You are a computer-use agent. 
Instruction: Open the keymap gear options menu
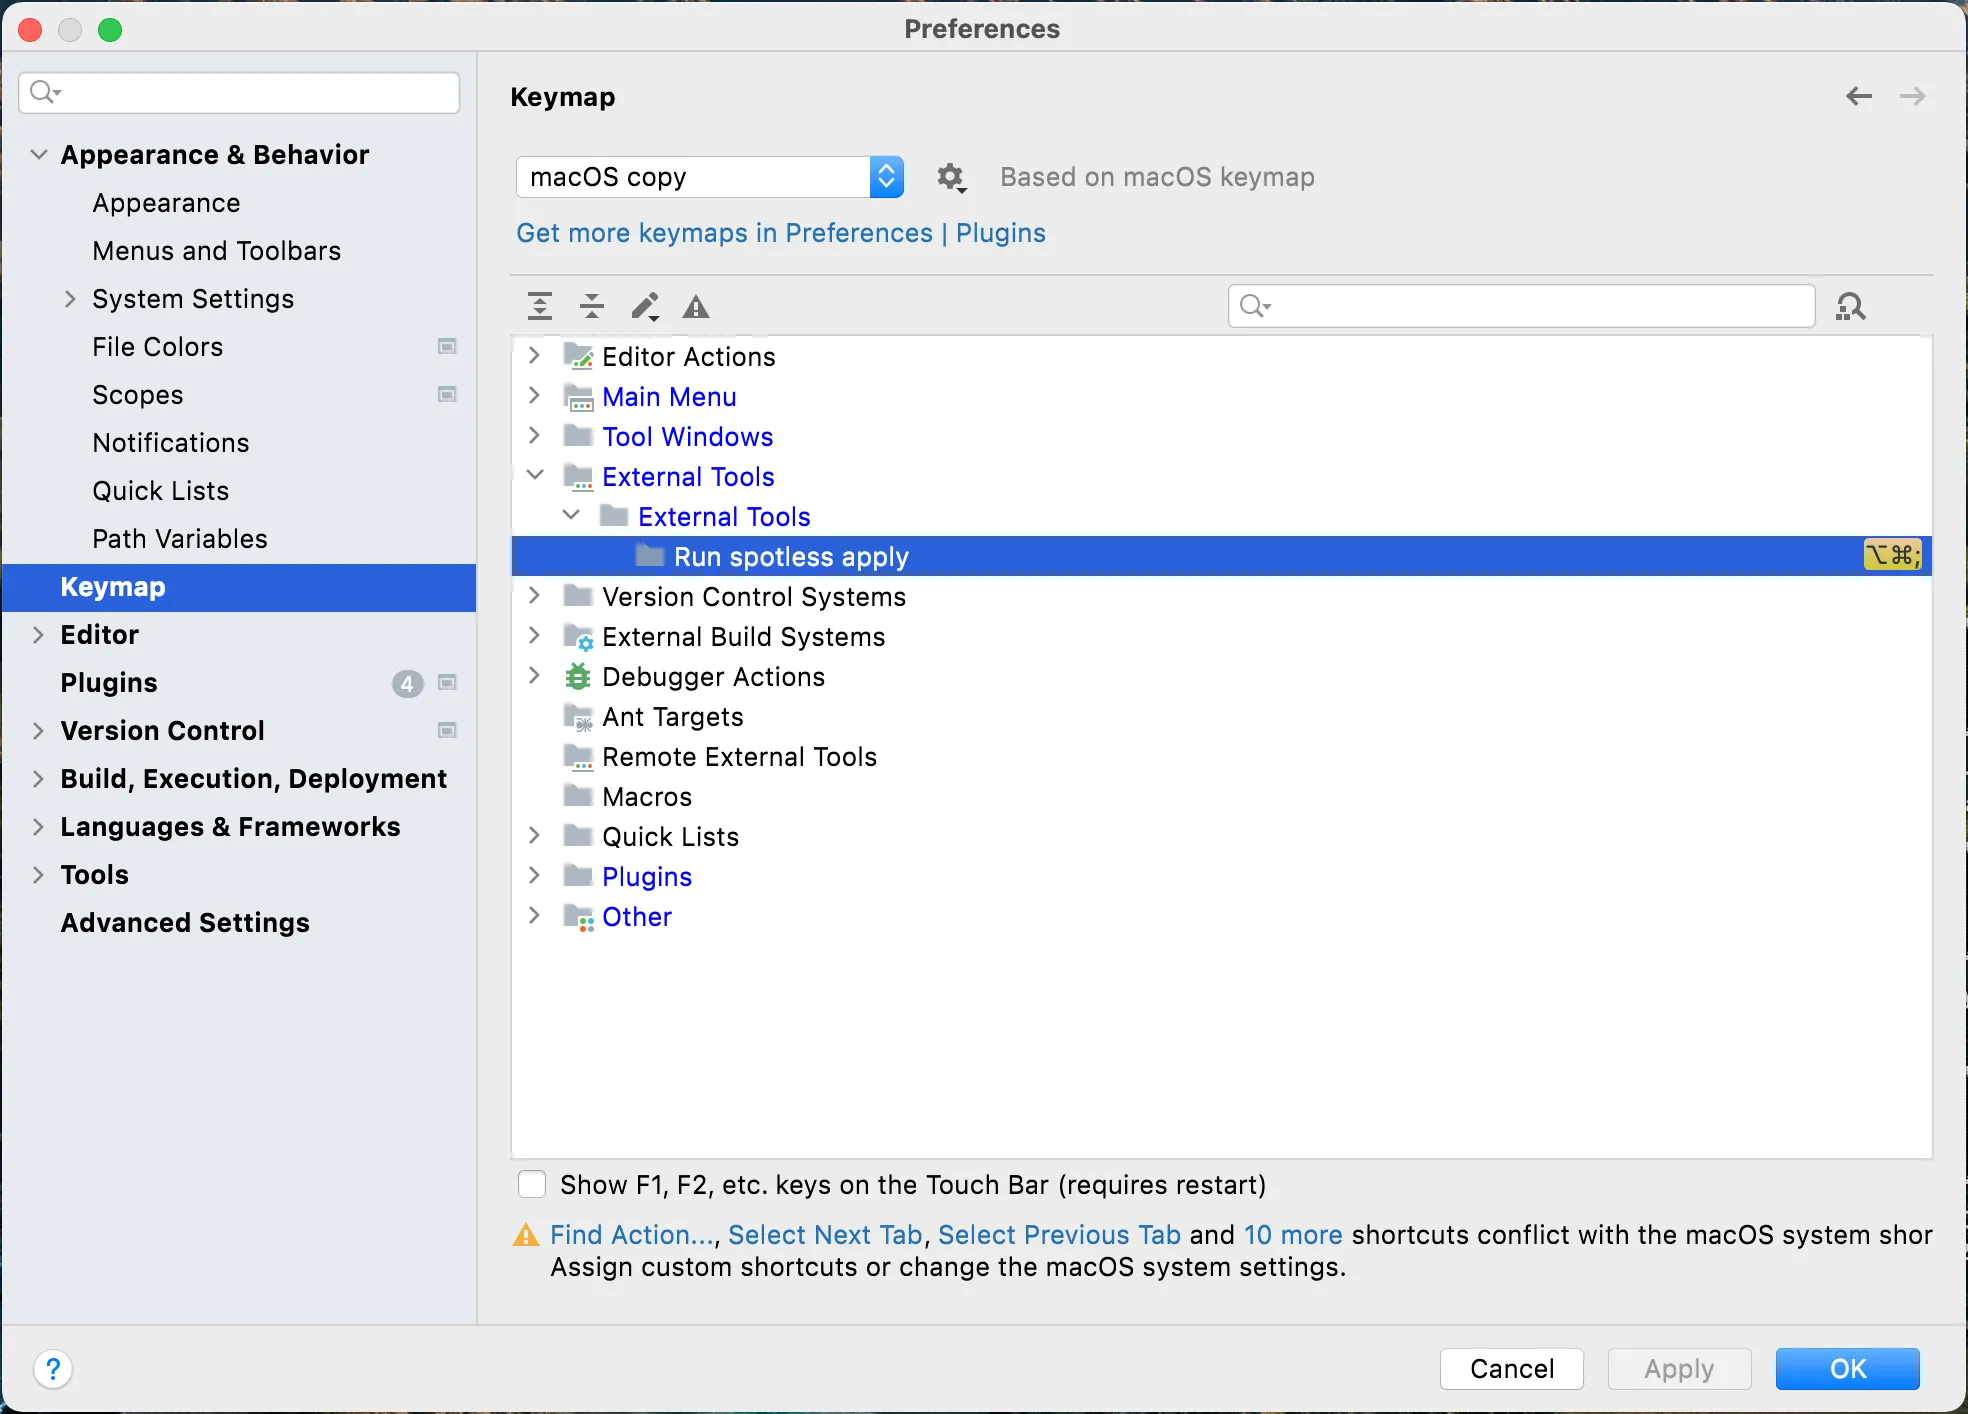pyautogui.click(x=950, y=178)
